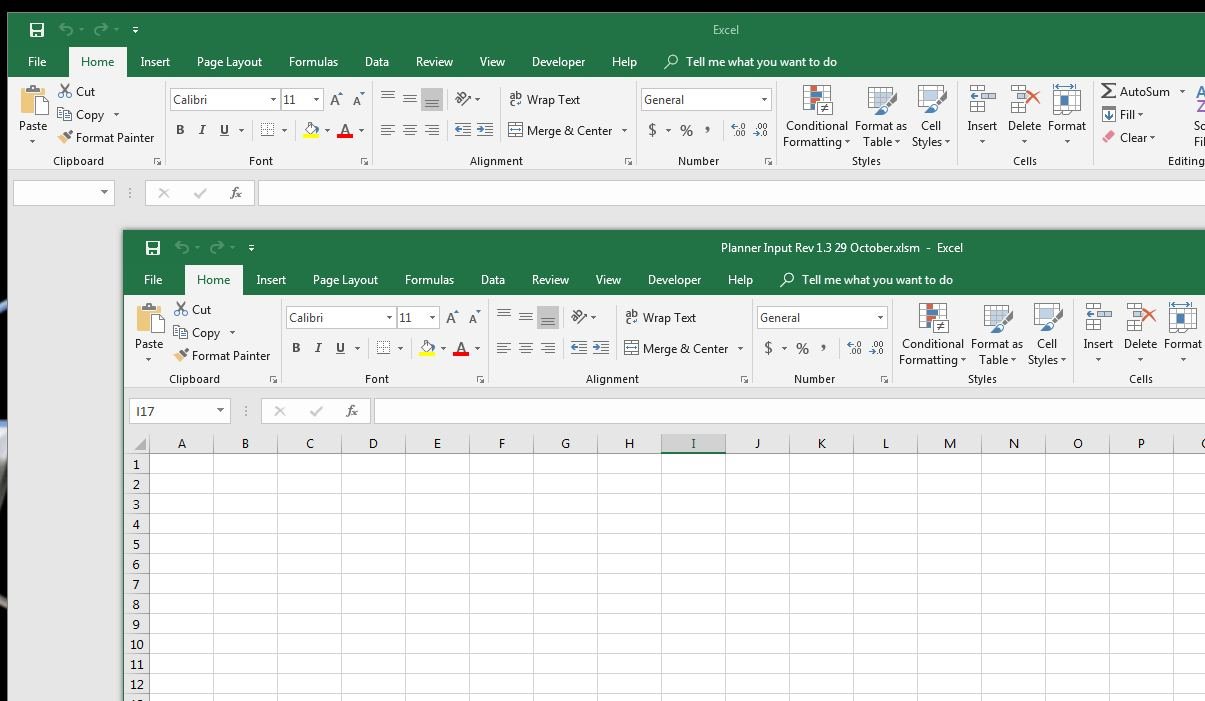Click Clear button in back Excel window

point(1129,137)
